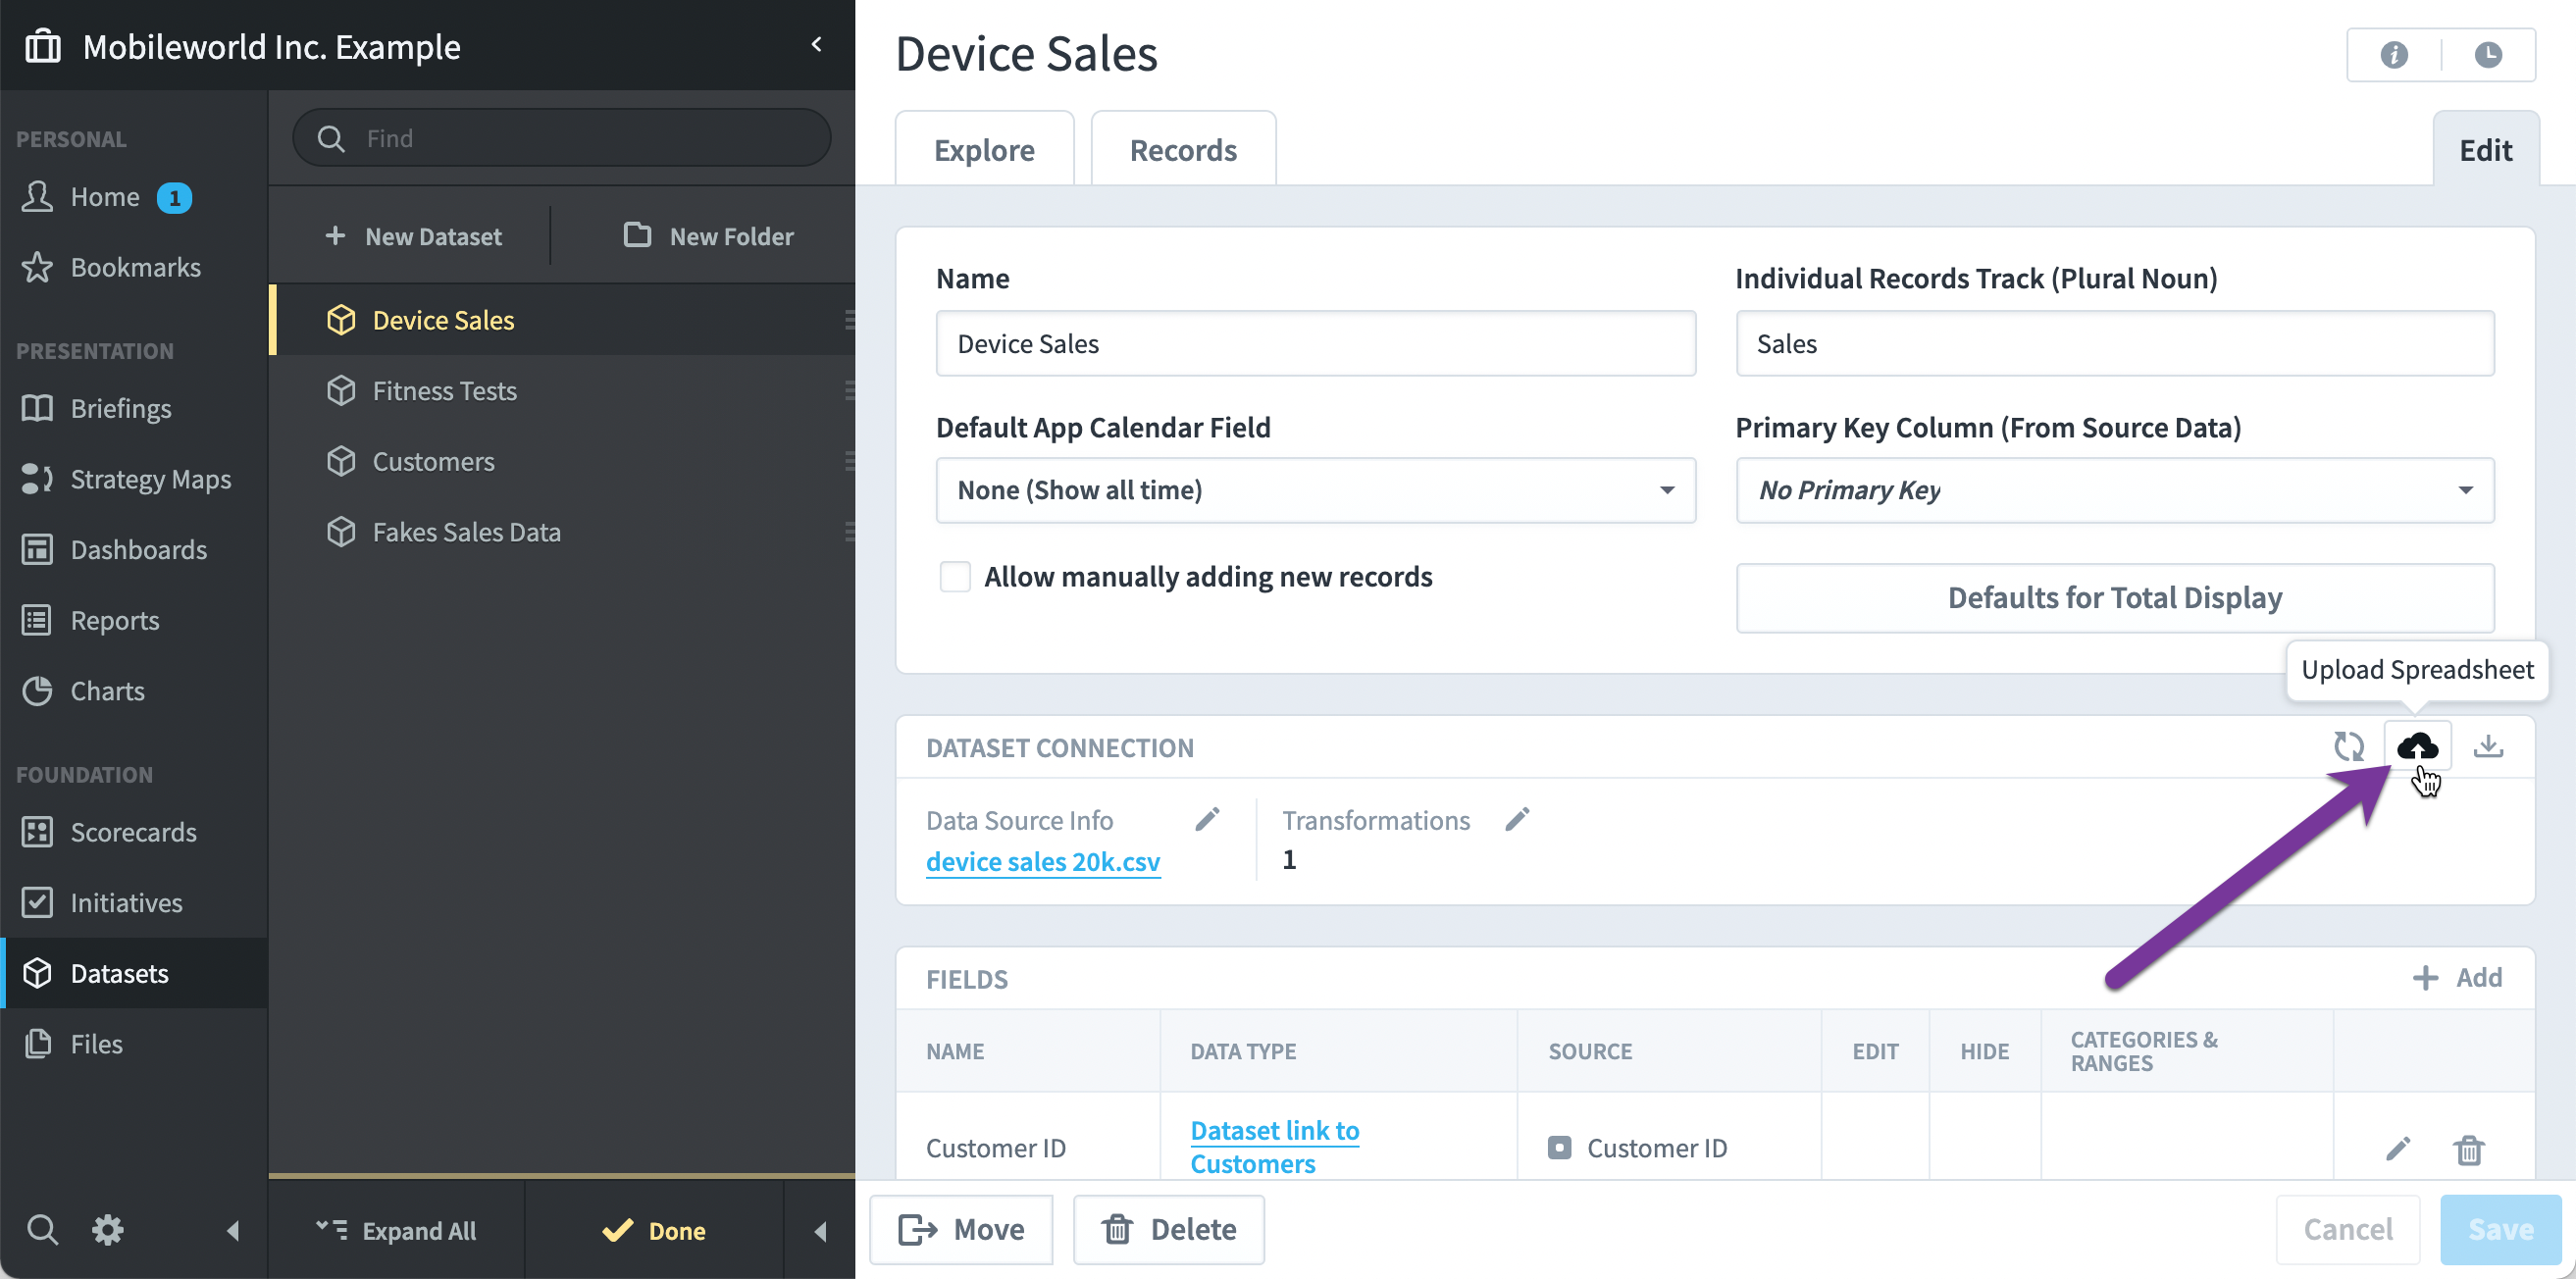
Task: Switch to the Records tab
Action: pos(1183,150)
